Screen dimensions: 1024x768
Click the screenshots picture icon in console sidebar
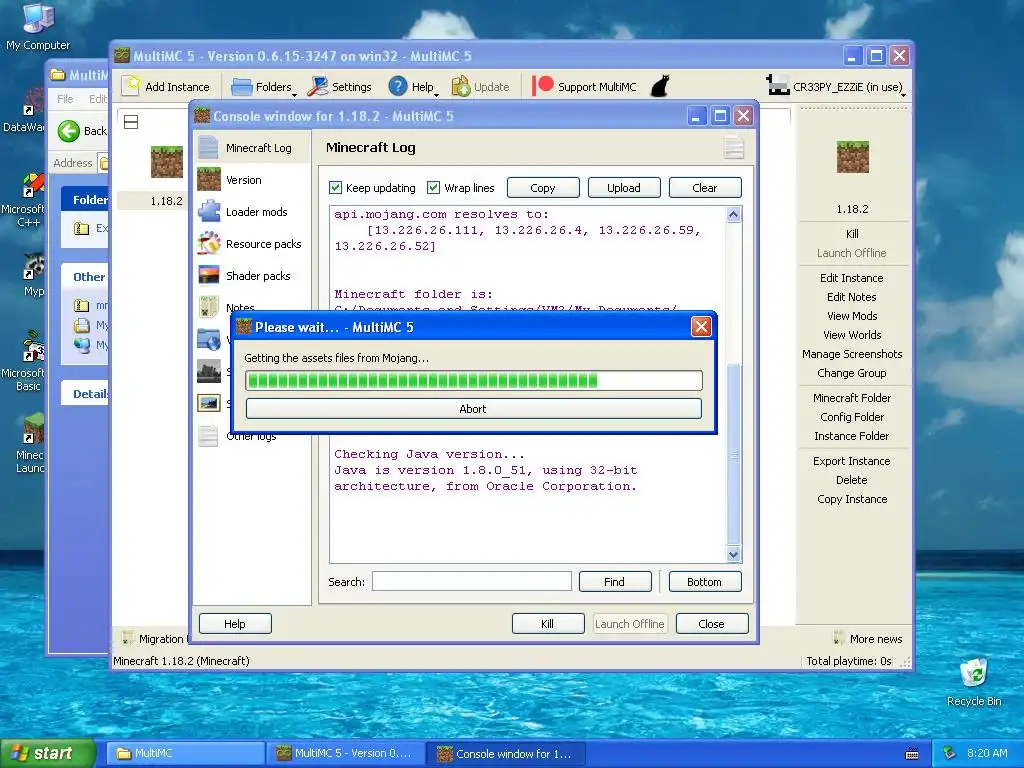pos(209,404)
